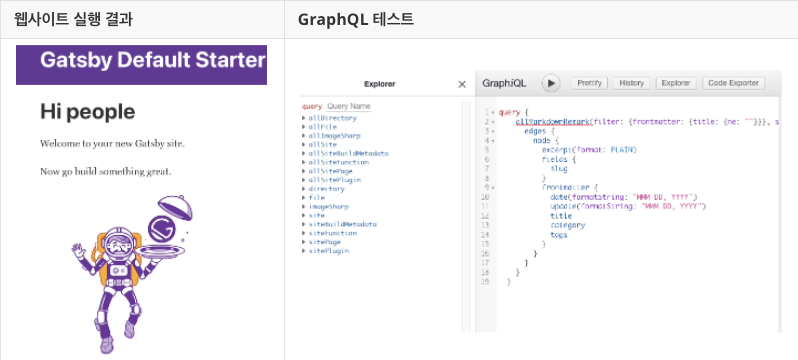Image resolution: width=798 pixels, height=360 pixels.
Task: Toggle the Explorer button in the toolbar
Action: (676, 83)
